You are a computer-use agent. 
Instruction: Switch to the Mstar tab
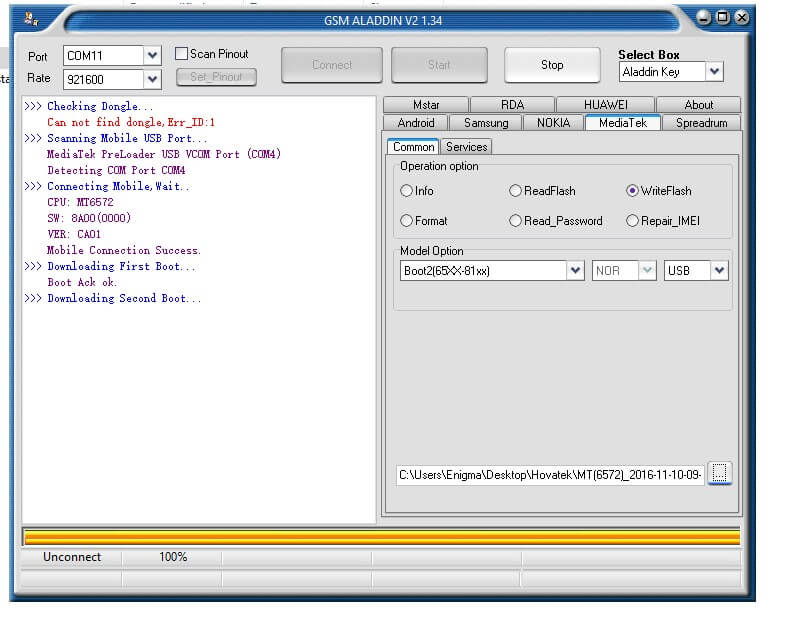click(x=426, y=105)
